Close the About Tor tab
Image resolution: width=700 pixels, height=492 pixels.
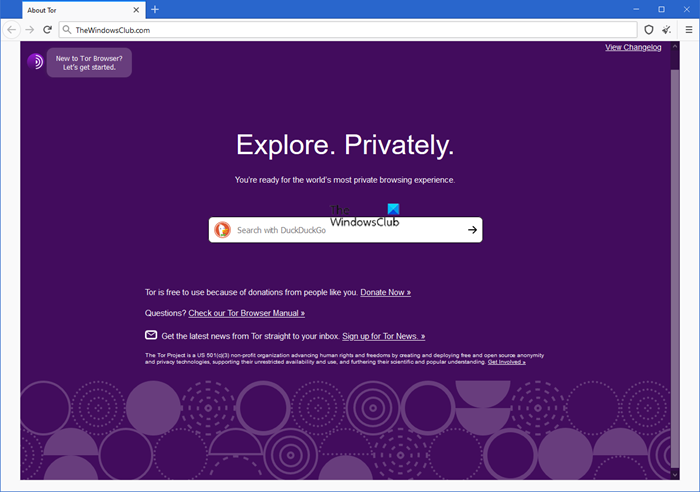(x=136, y=10)
